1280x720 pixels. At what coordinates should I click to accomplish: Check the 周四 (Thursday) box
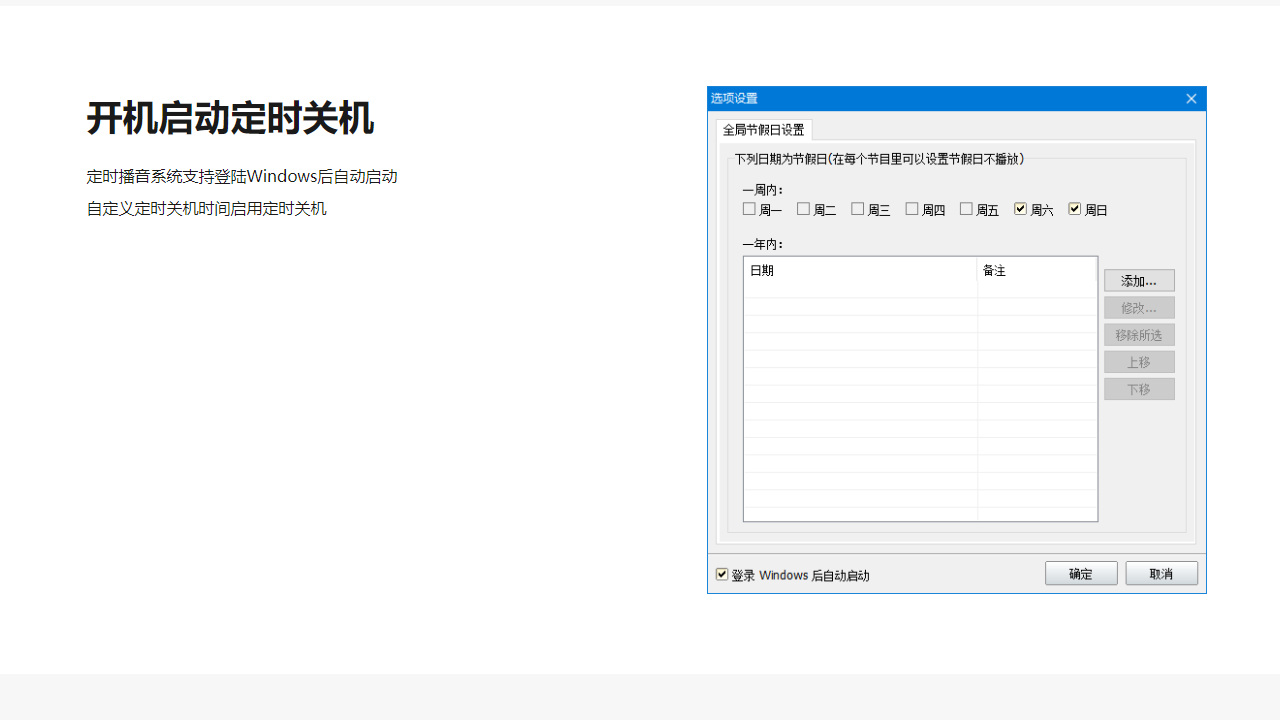pyautogui.click(x=911, y=208)
